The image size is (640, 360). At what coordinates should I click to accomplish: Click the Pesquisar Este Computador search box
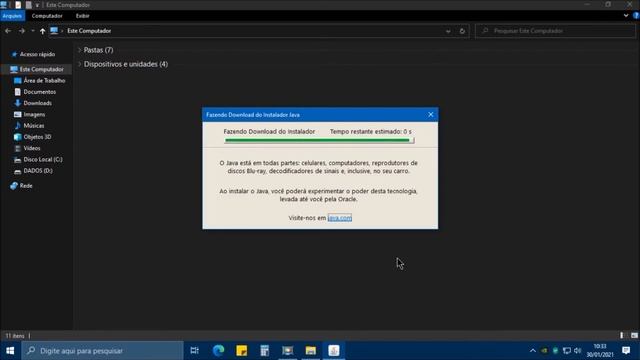[x=556, y=31]
